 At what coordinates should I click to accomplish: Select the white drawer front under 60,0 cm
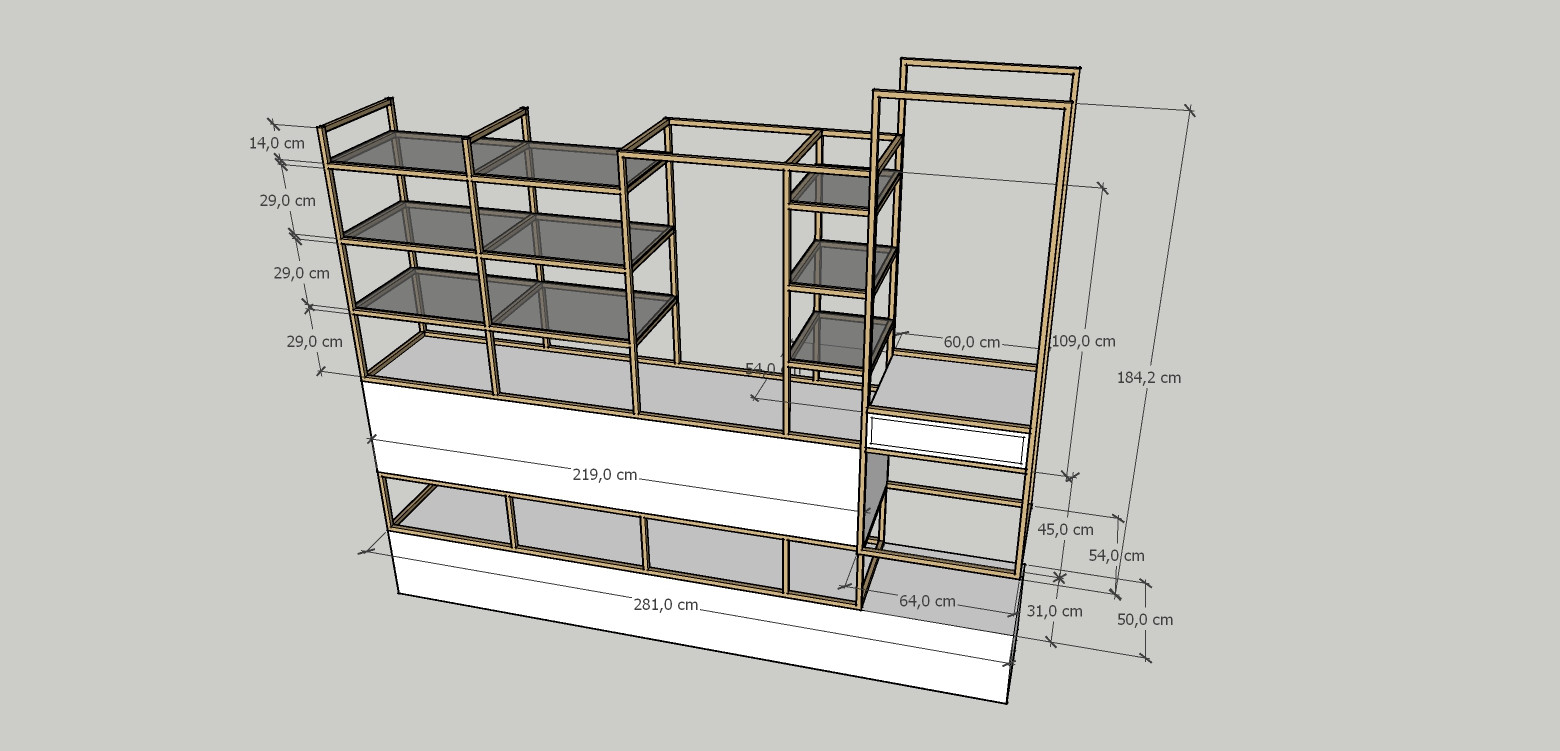point(949,442)
